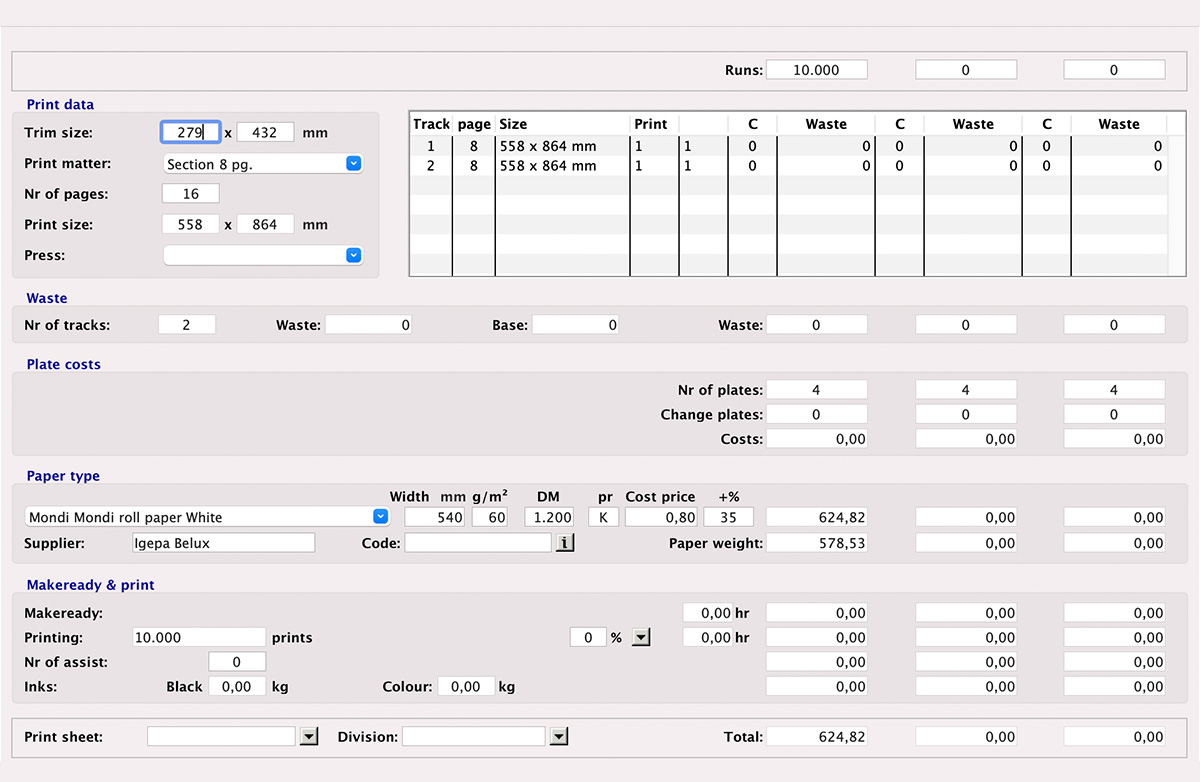Click the Paper type section heading
The image size is (1200, 782).
click(x=62, y=476)
